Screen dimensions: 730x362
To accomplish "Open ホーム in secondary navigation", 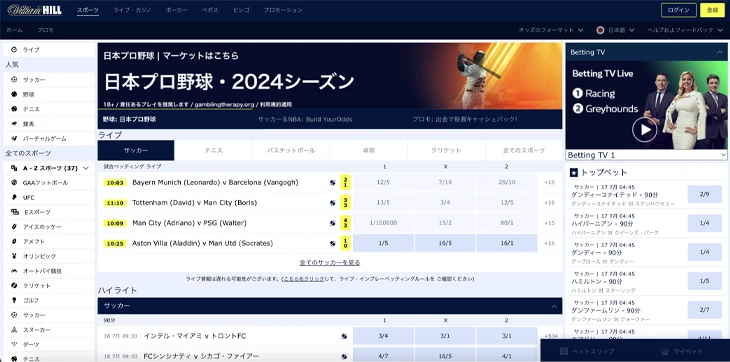I will point(14,30).
